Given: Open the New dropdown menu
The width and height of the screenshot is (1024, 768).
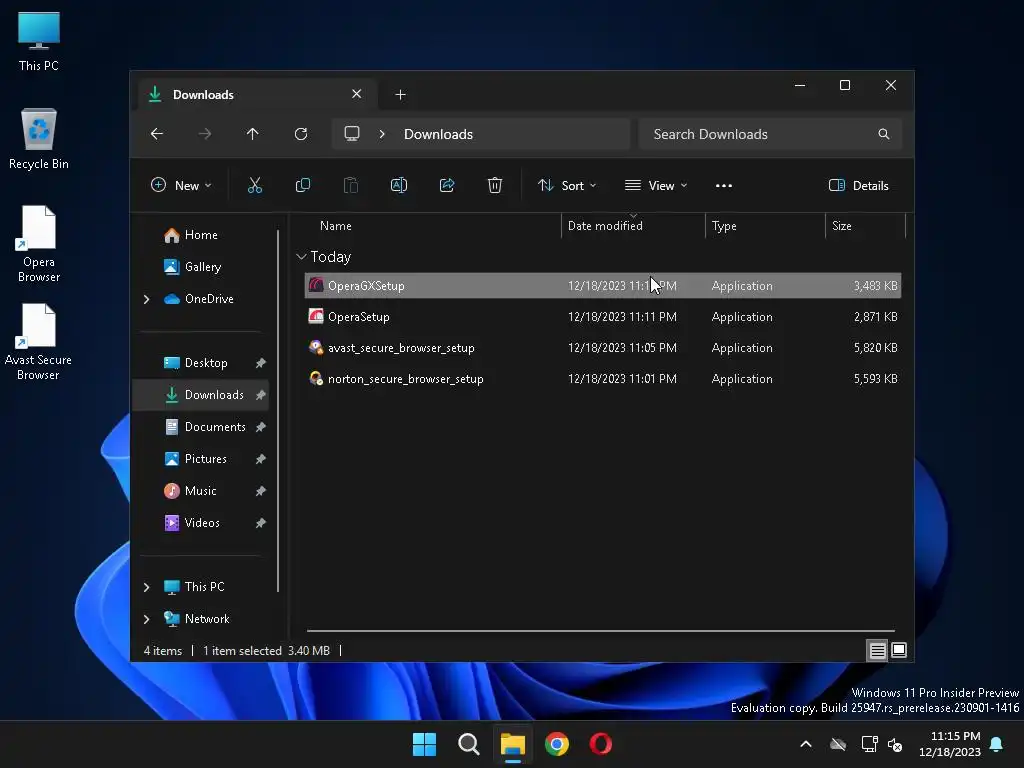Looking at the screenshot, I should [181, 185].
